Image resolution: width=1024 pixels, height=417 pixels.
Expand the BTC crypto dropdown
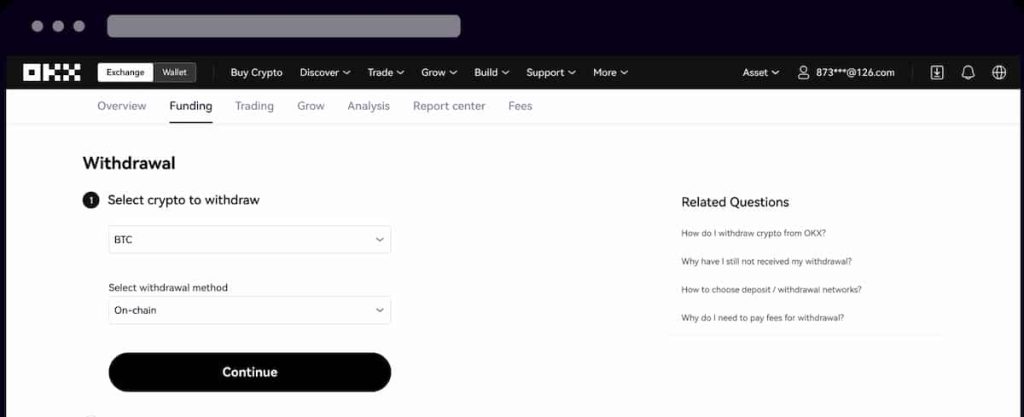pos(249,240)
